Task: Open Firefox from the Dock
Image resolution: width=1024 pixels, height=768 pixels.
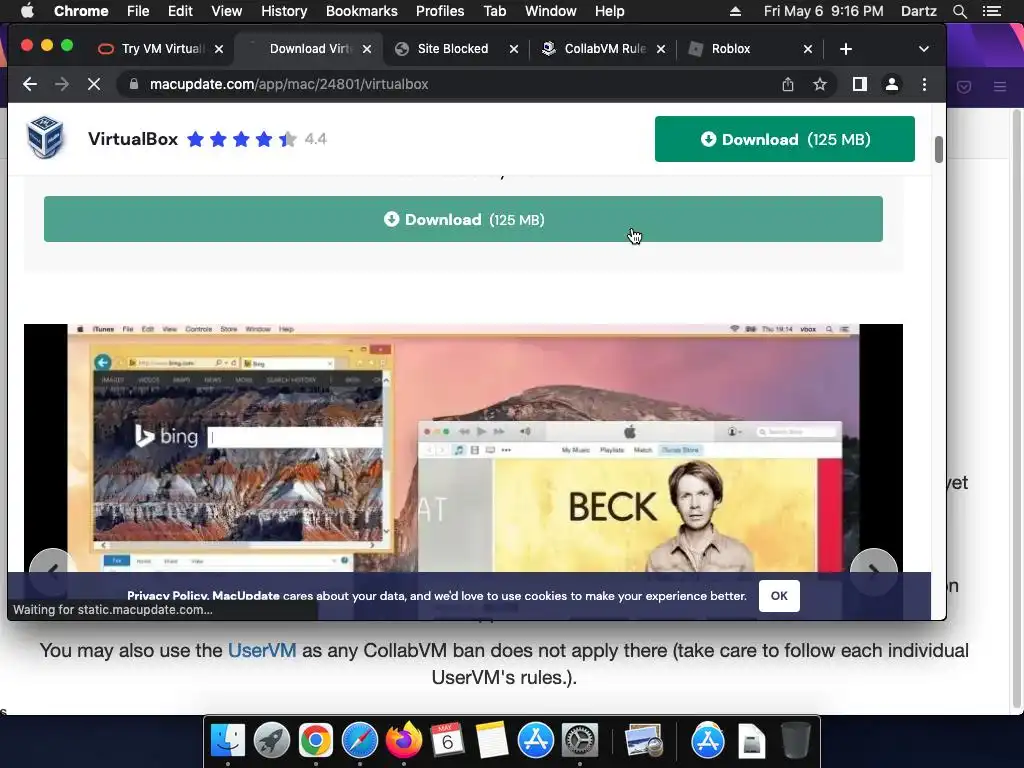Action: point(404,741)
